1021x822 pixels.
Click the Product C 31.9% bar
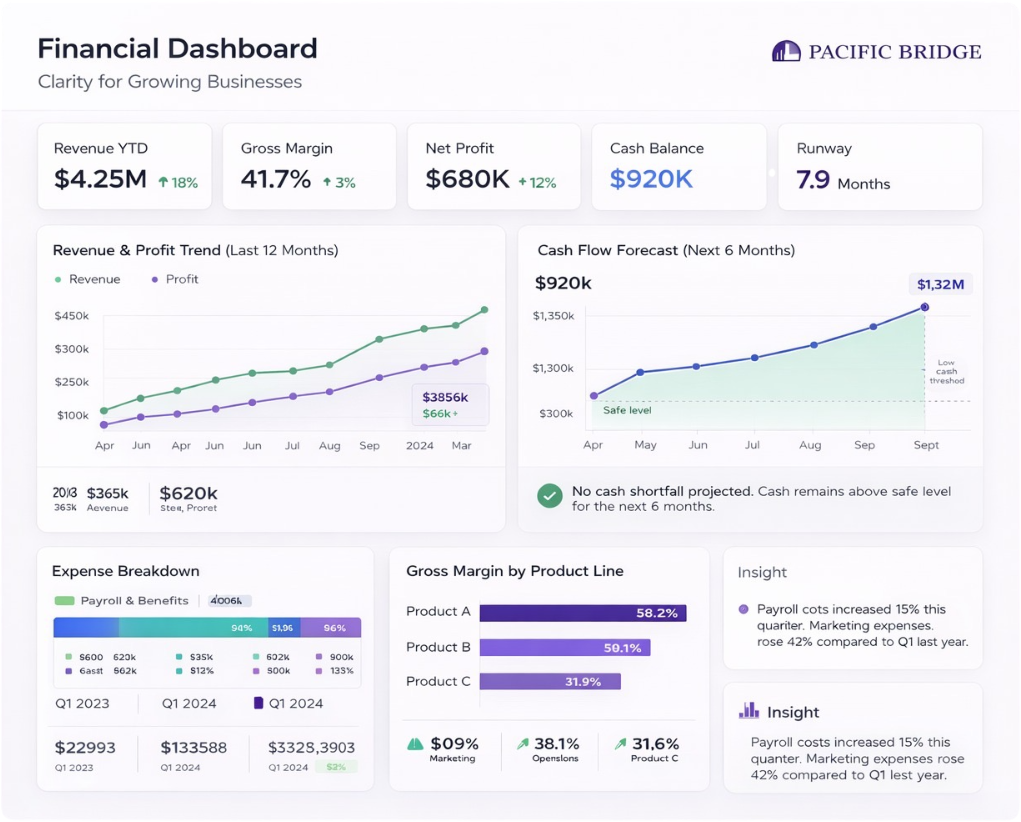(x=549, y=681)
